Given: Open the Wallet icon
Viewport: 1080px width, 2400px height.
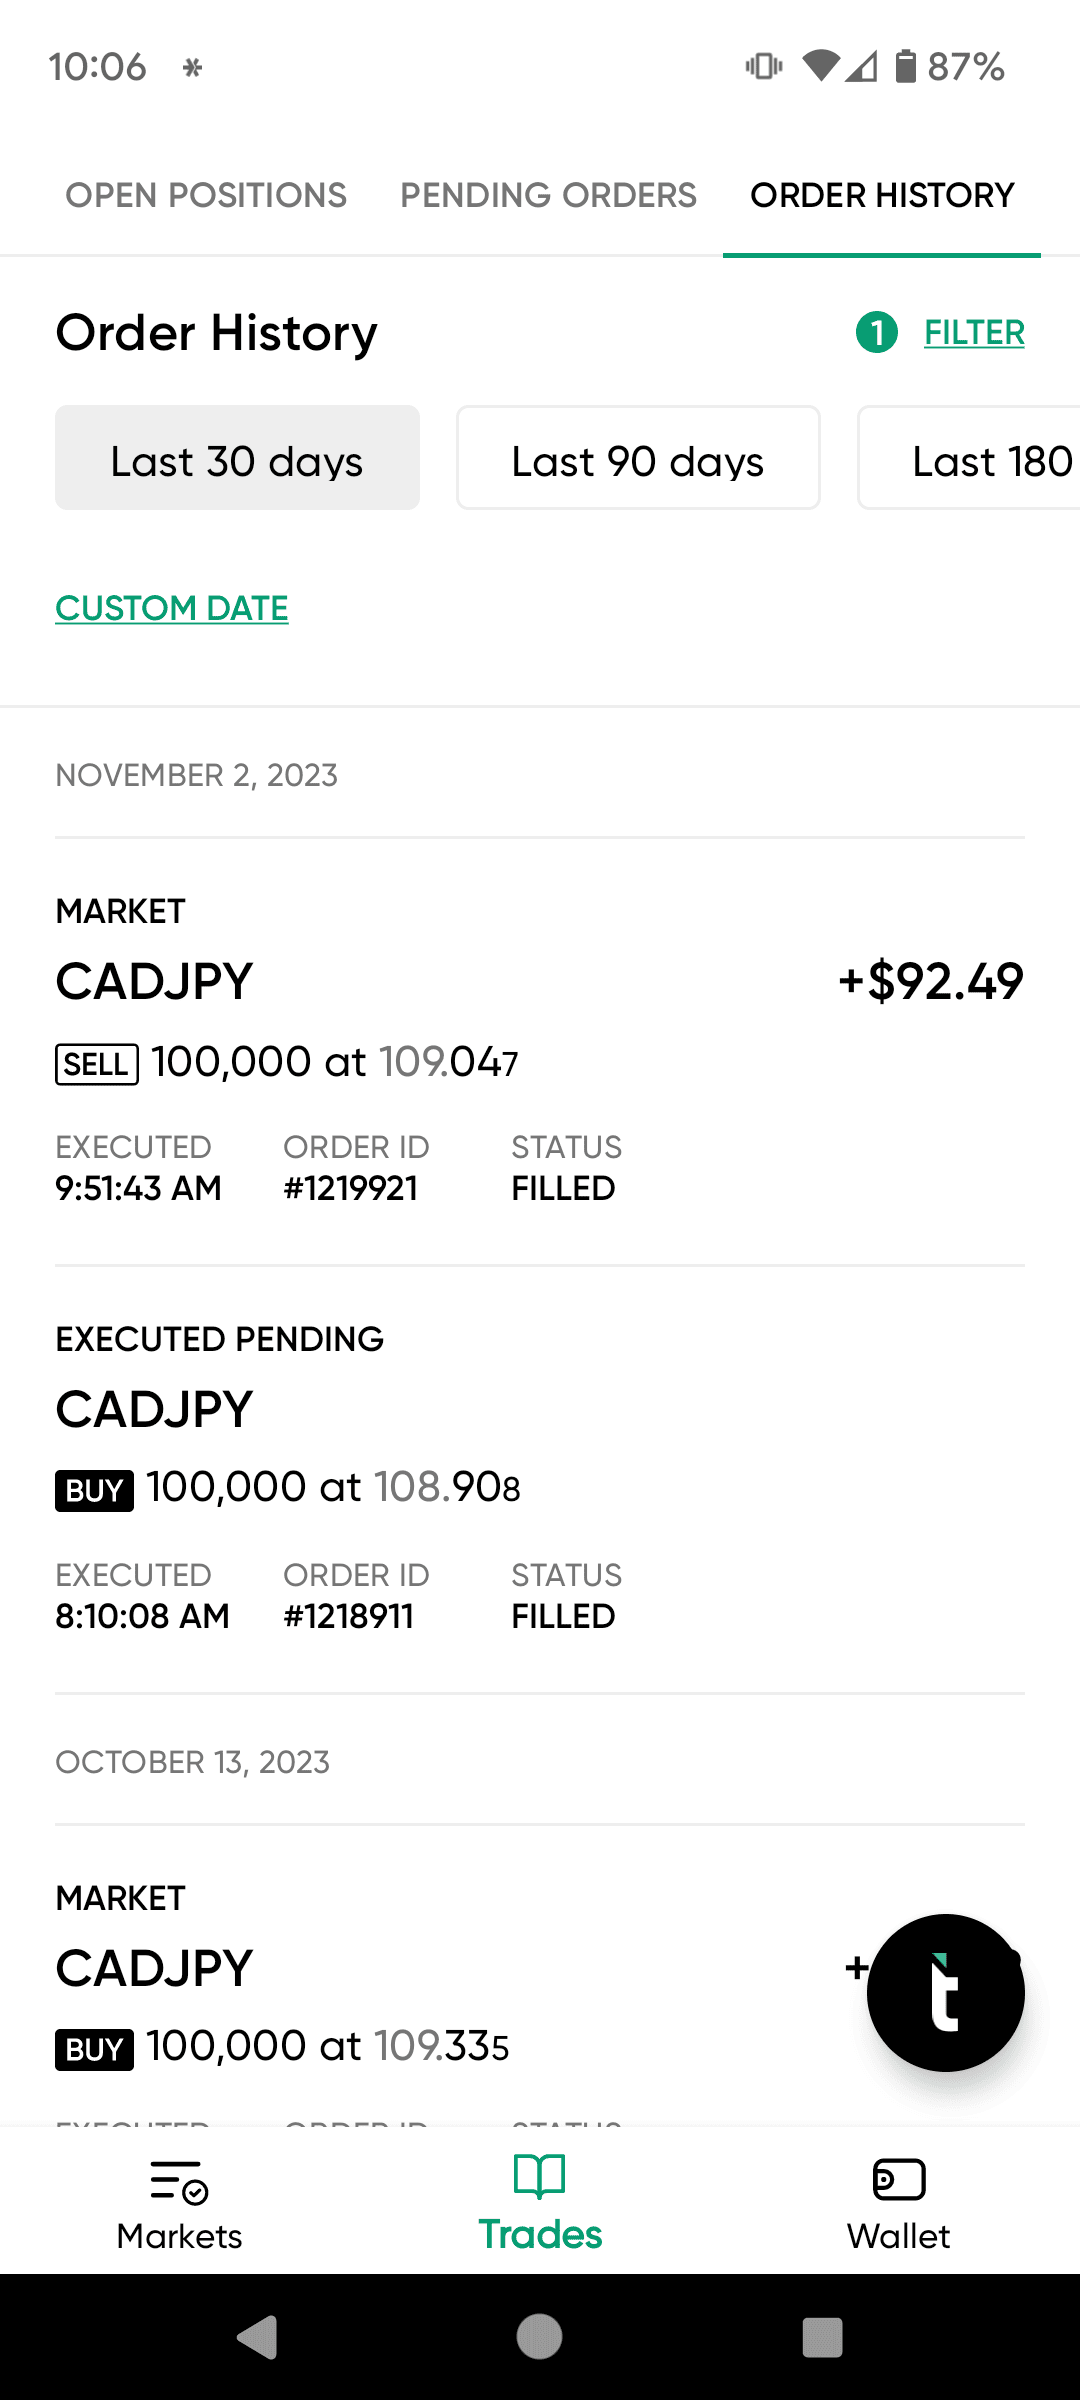Looking at the screenshot, I should coord(899,2180).
